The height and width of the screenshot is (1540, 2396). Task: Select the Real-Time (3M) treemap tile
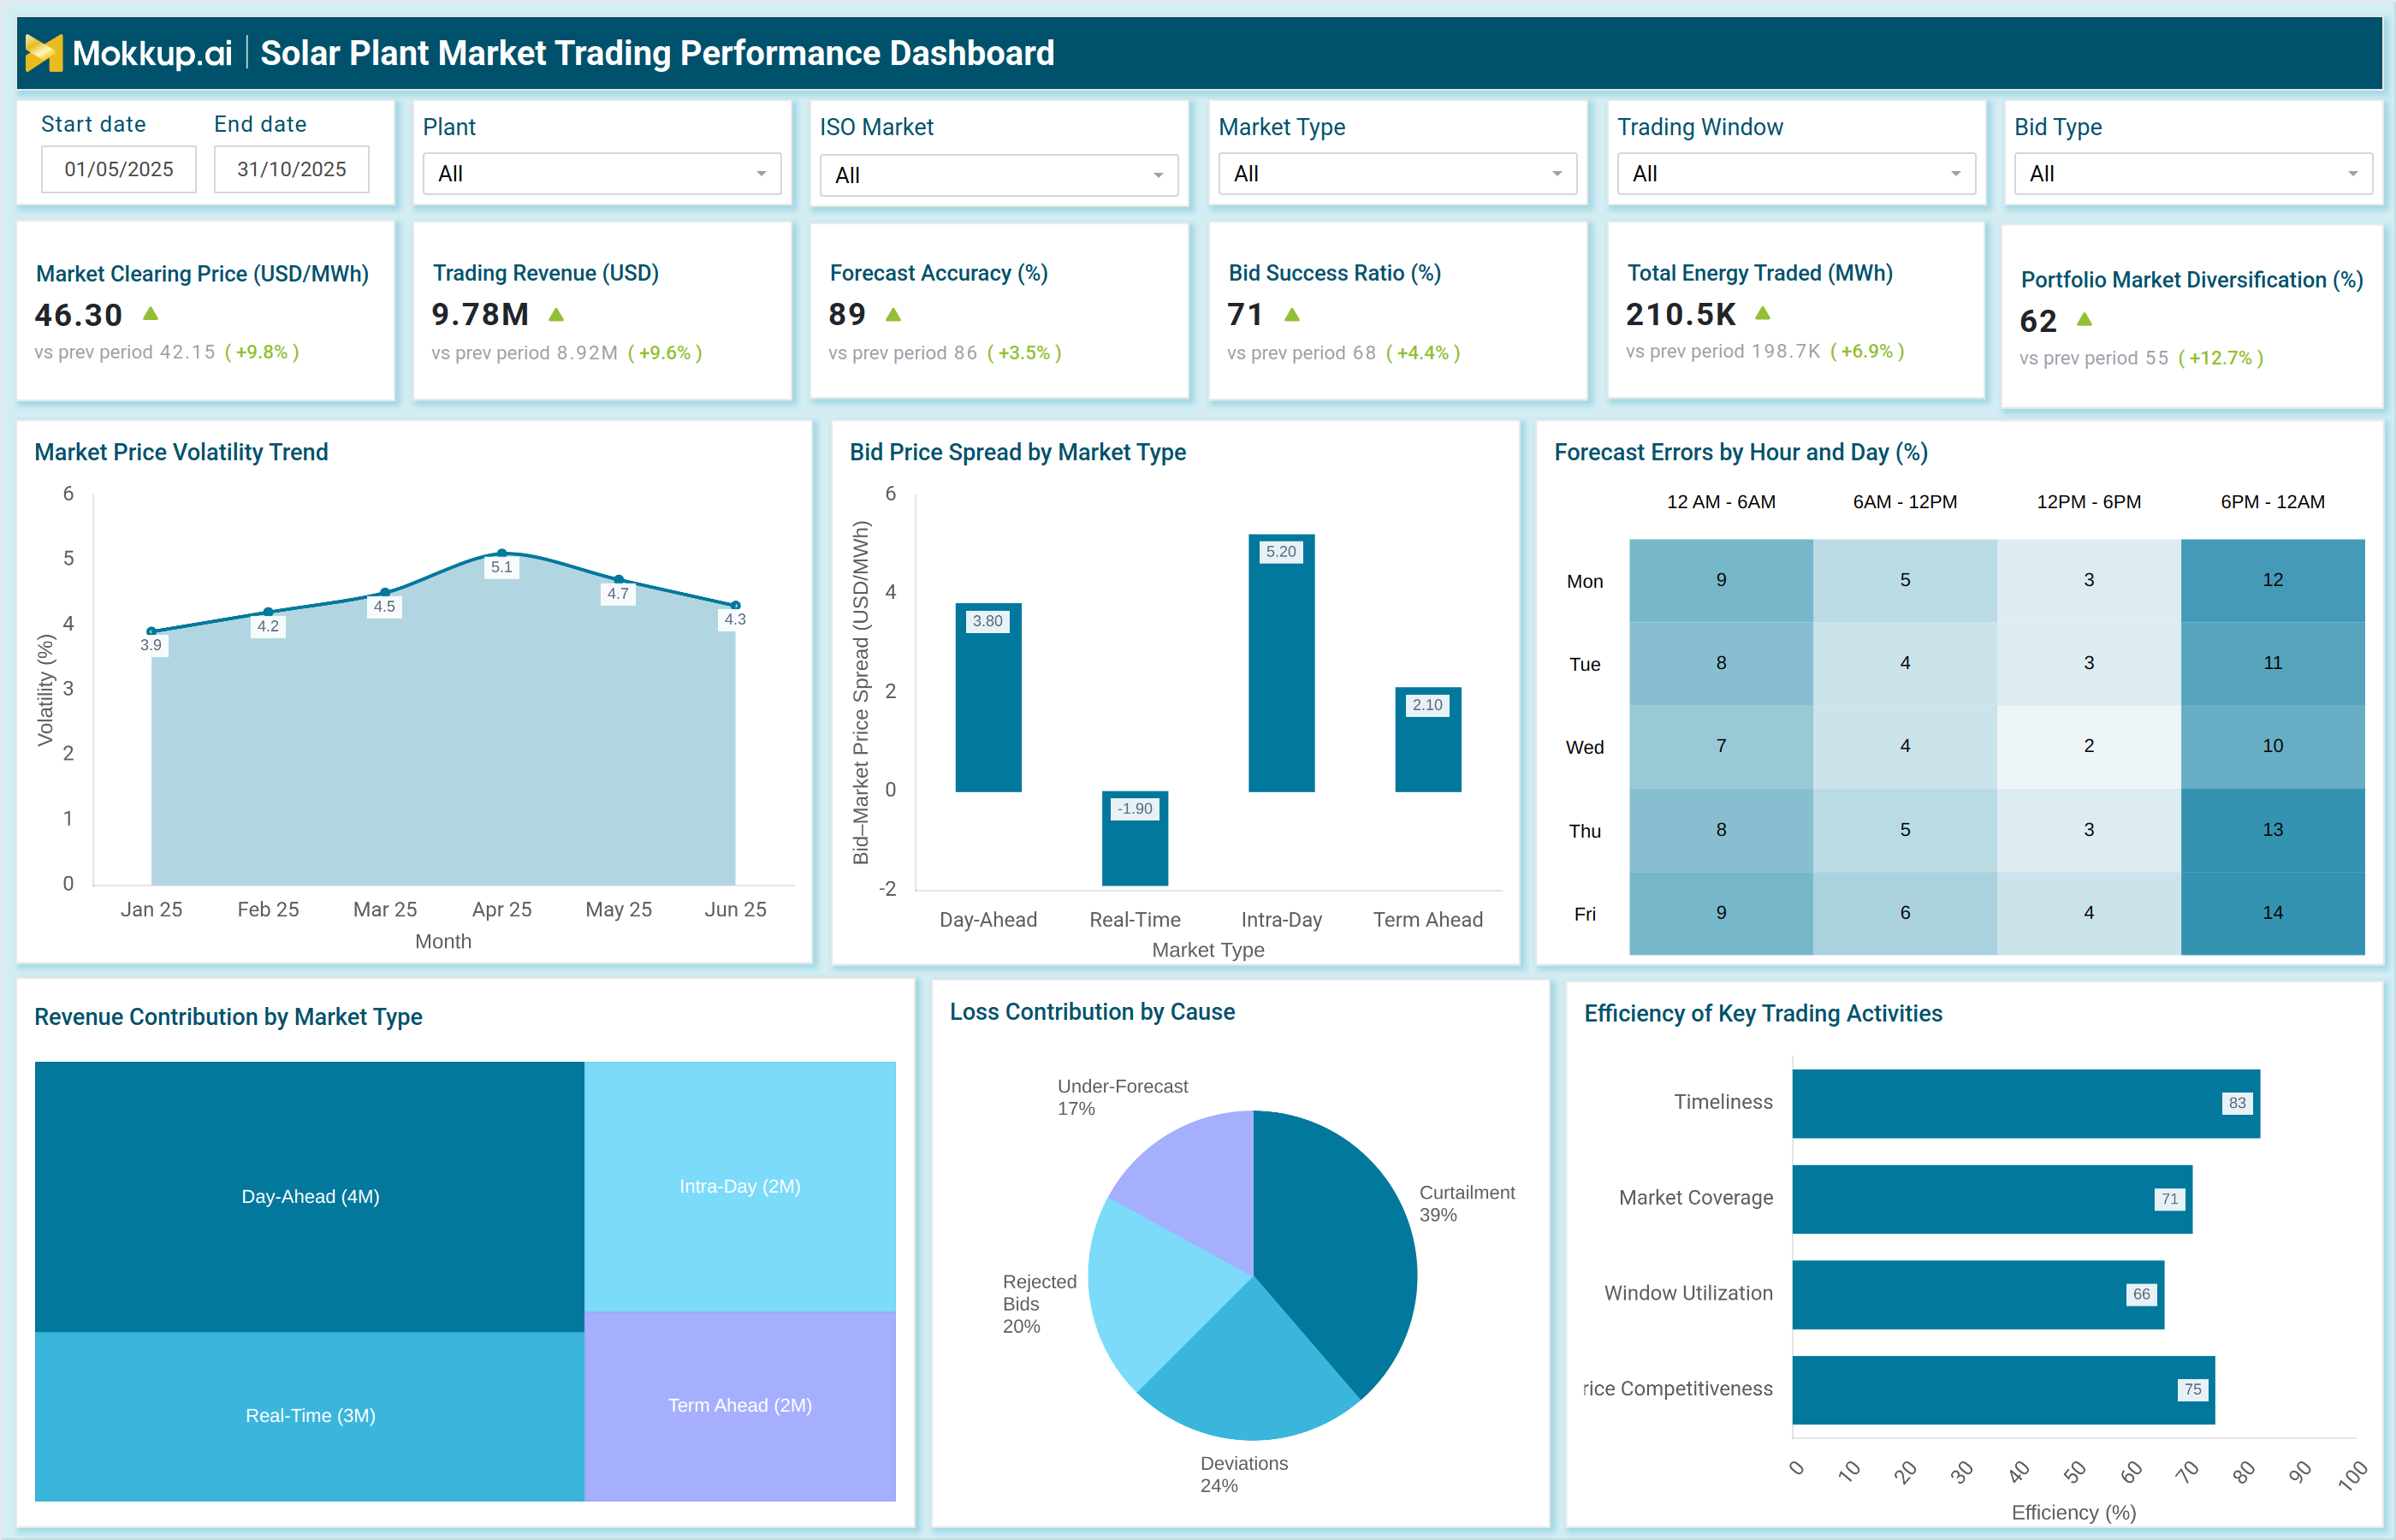310,1416
